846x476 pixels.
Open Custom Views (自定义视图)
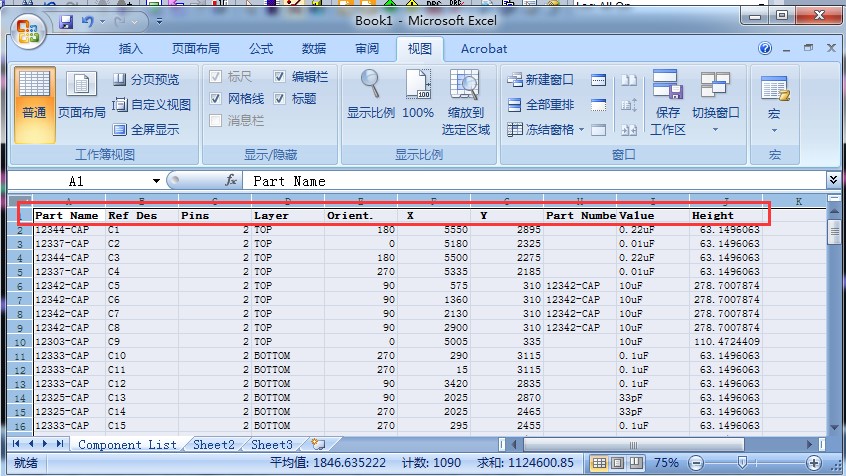[152, 105]
